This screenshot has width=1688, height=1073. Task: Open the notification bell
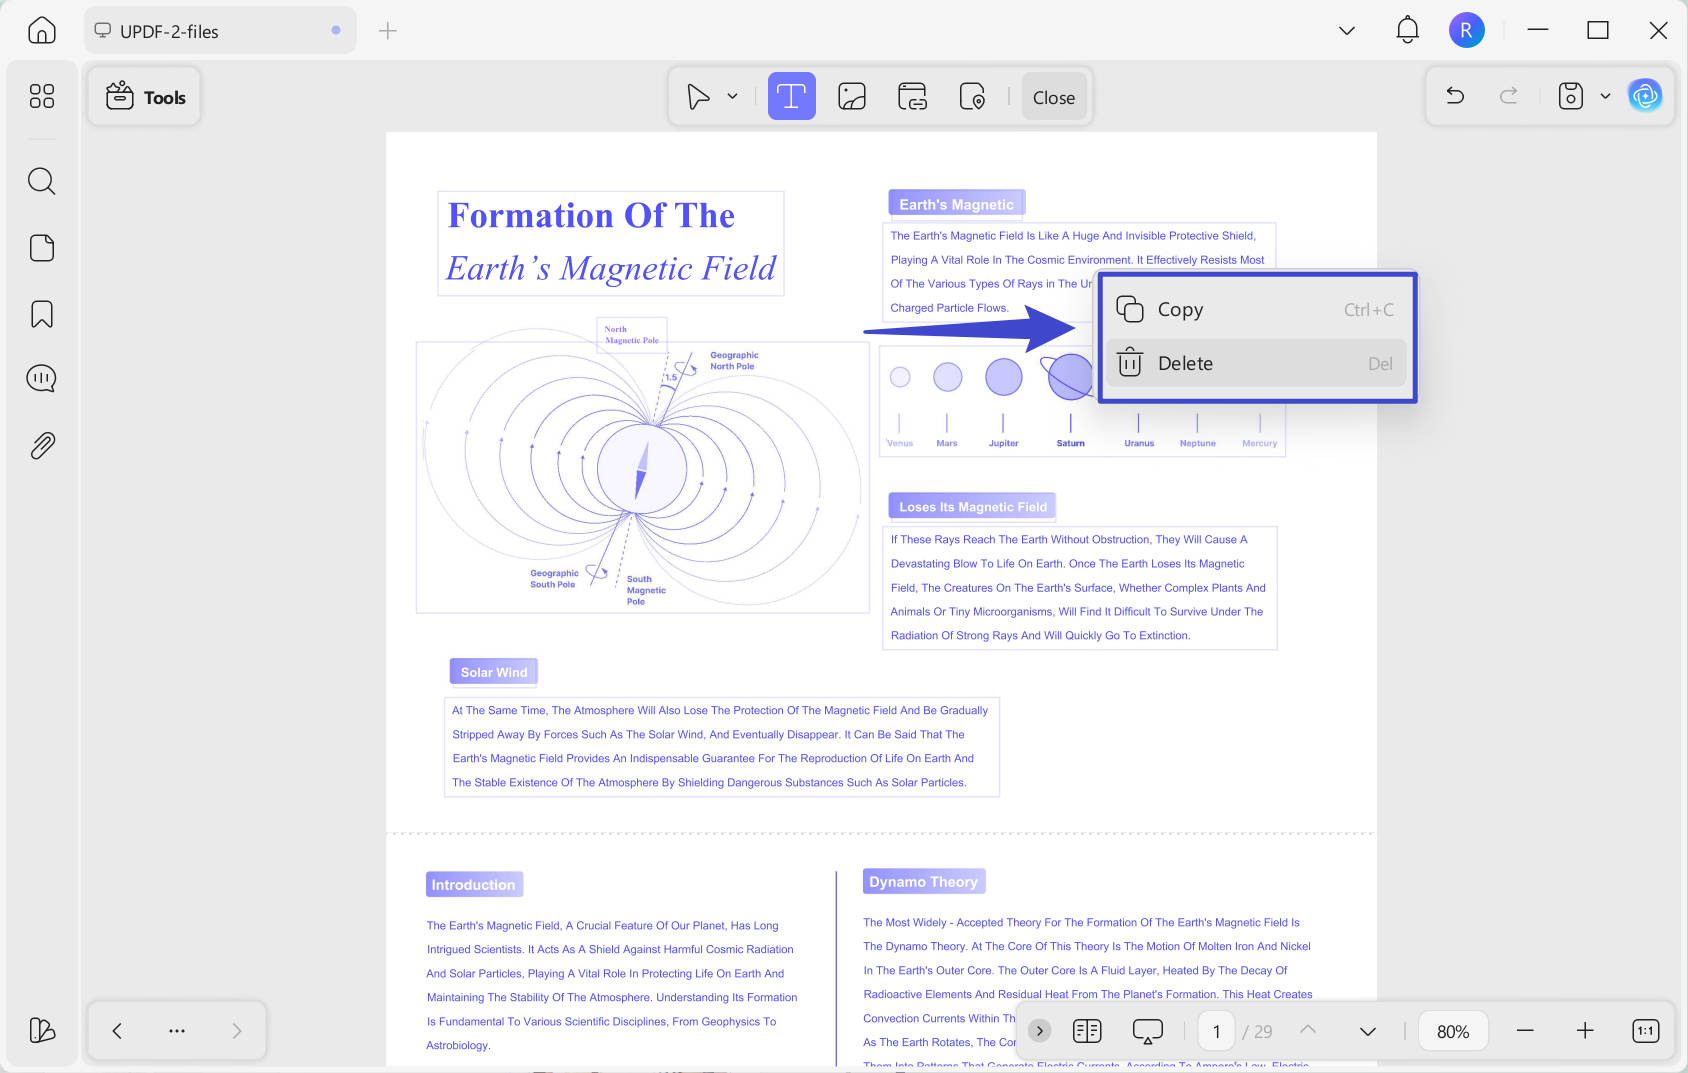pyautogui.click(x=1407, y=30)
